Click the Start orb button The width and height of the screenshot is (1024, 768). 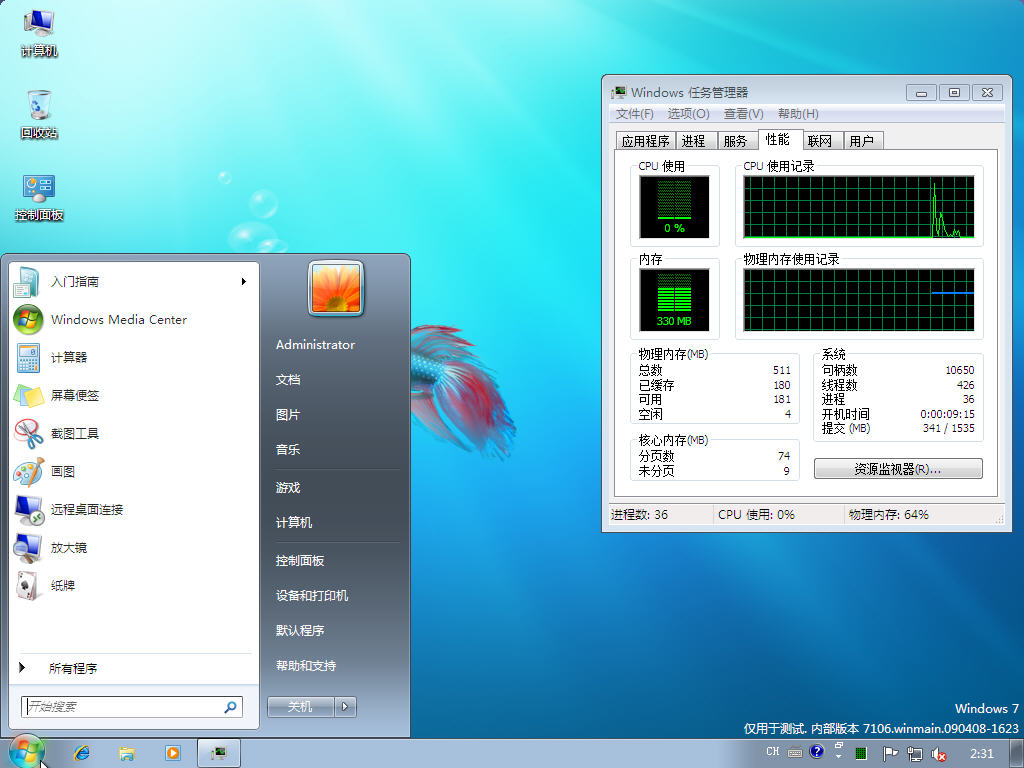26,752
